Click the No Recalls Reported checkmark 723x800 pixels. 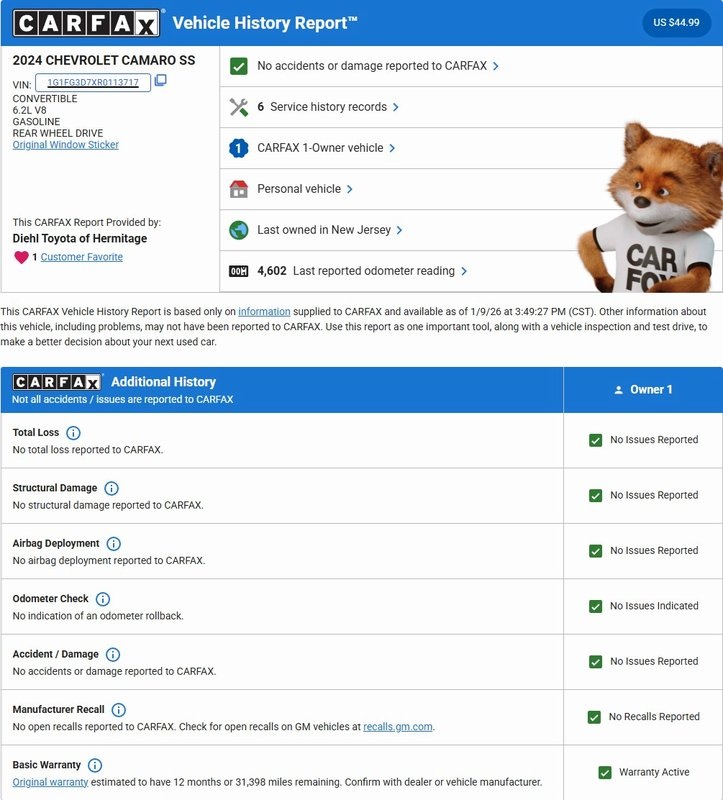coord(594,717)
